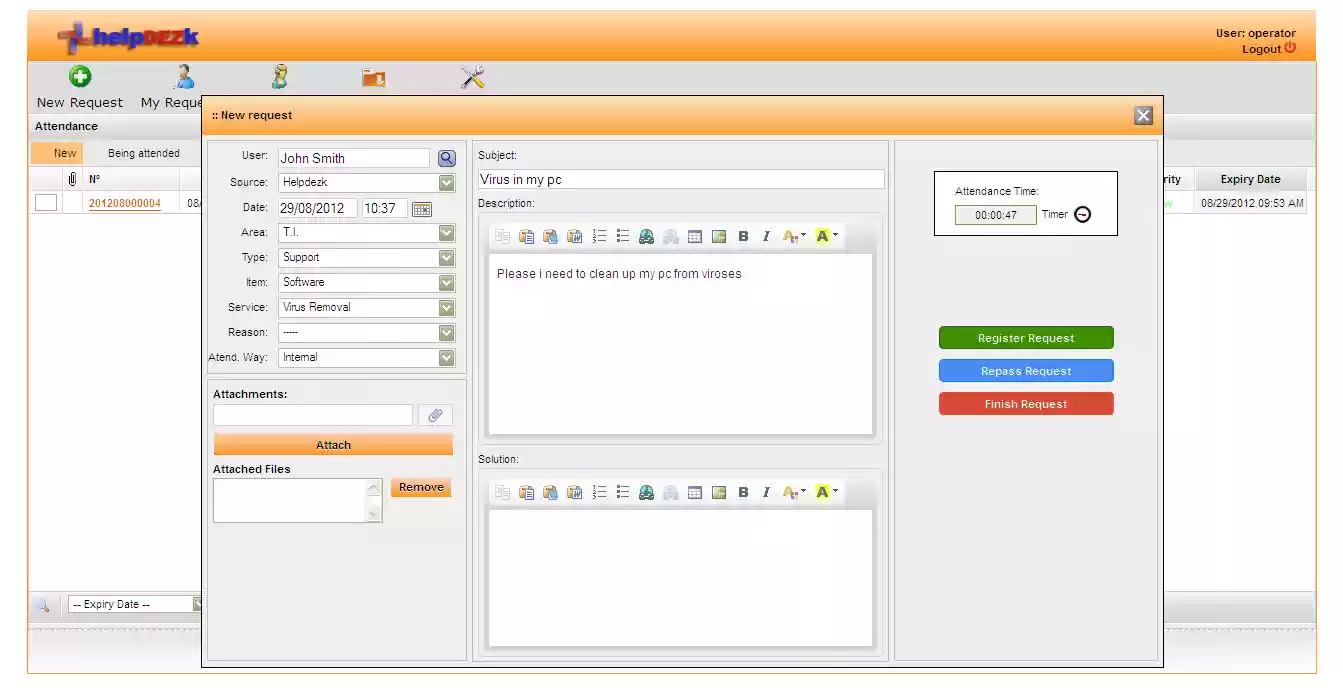
Task: Apply Bold in the Description editor
Action: 743,236
